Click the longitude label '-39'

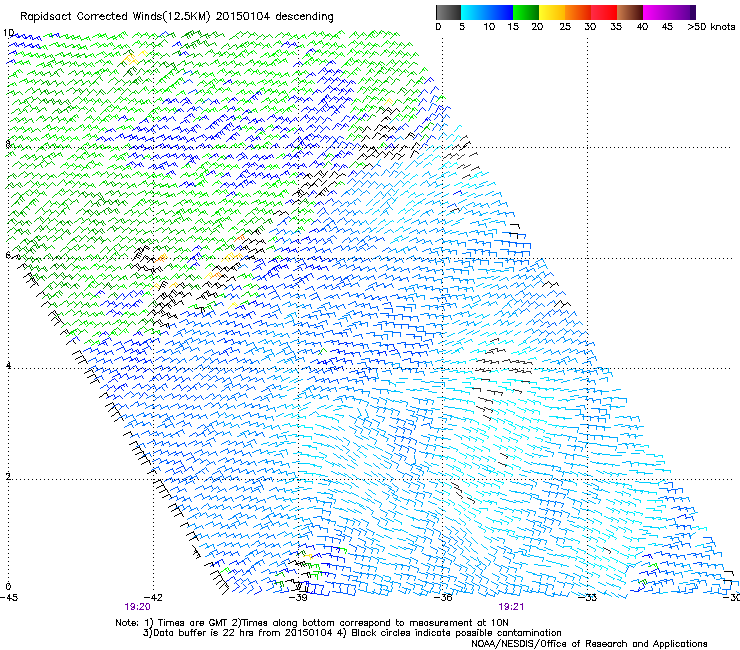(x=298, y=598)
